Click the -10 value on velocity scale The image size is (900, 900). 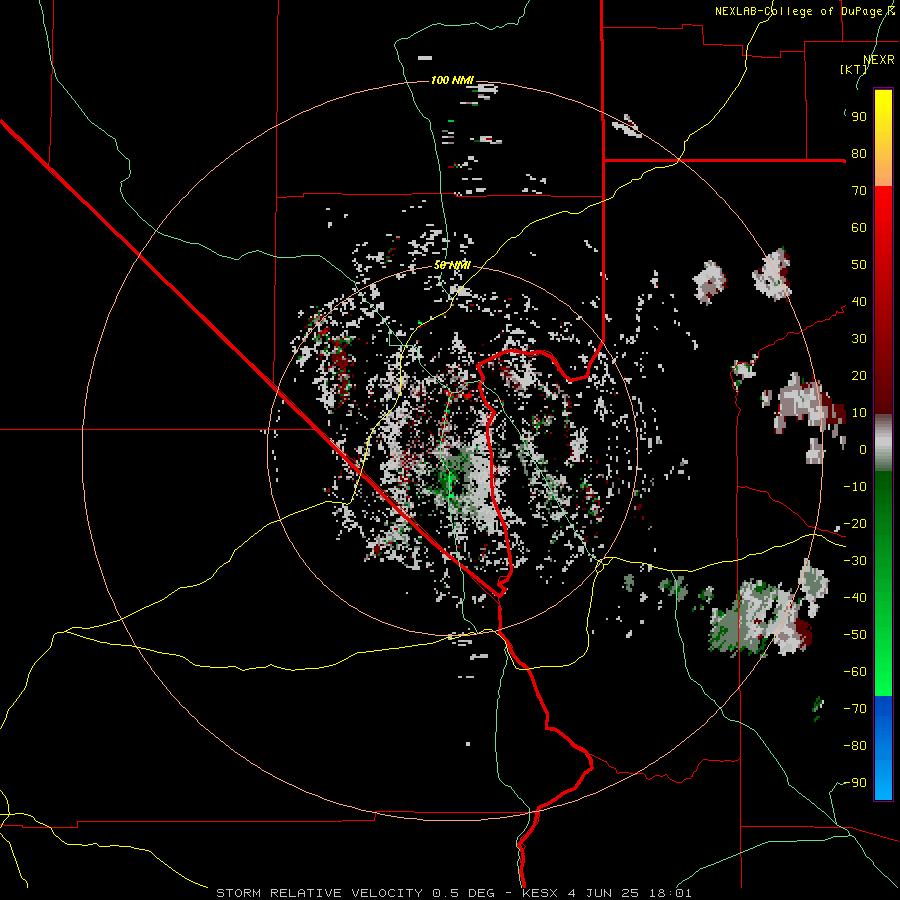855,487
